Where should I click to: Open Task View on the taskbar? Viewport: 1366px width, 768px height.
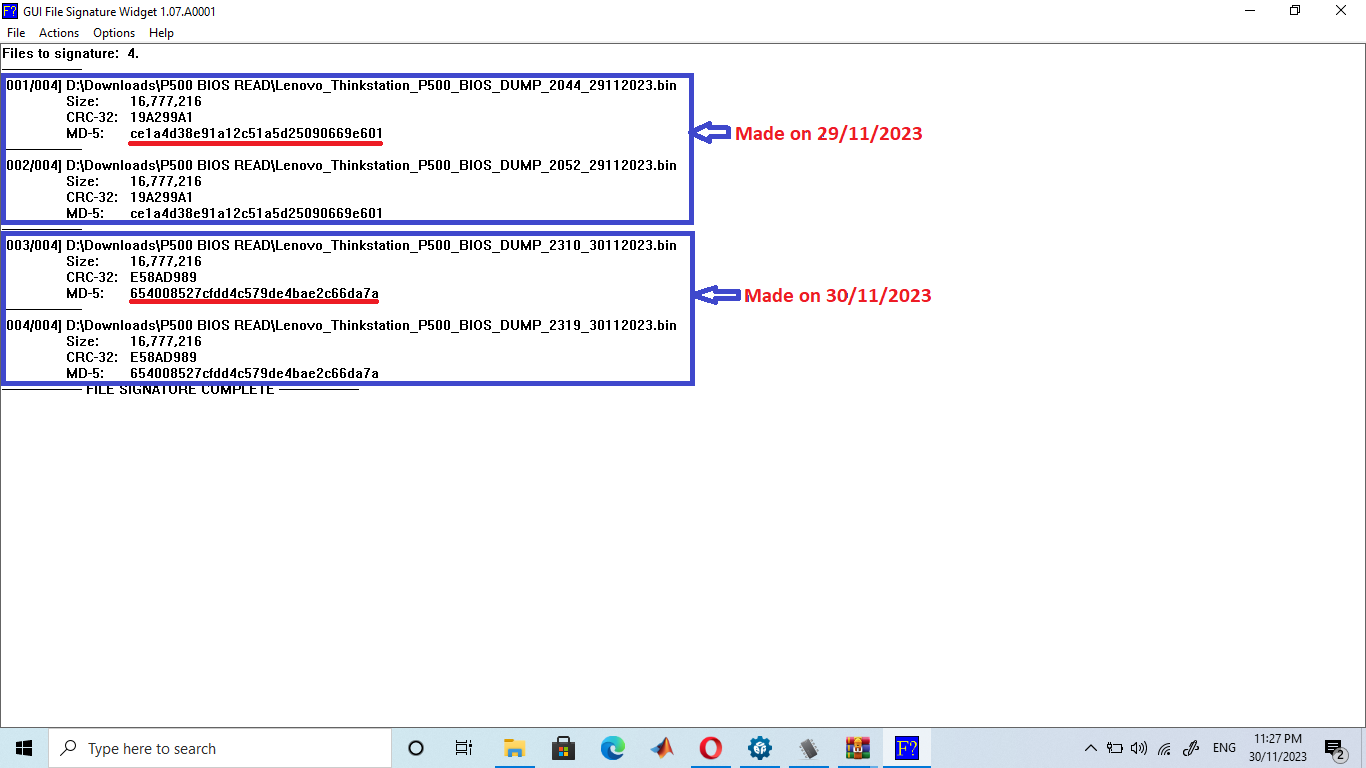(x=464, y=748)
